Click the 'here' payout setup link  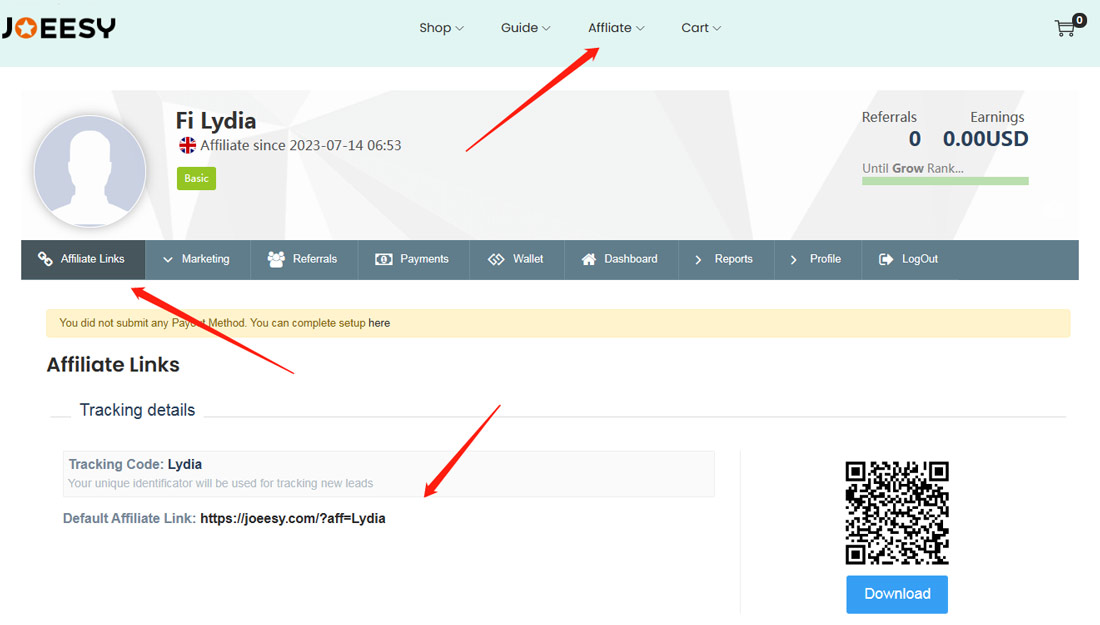click(379, 323)
